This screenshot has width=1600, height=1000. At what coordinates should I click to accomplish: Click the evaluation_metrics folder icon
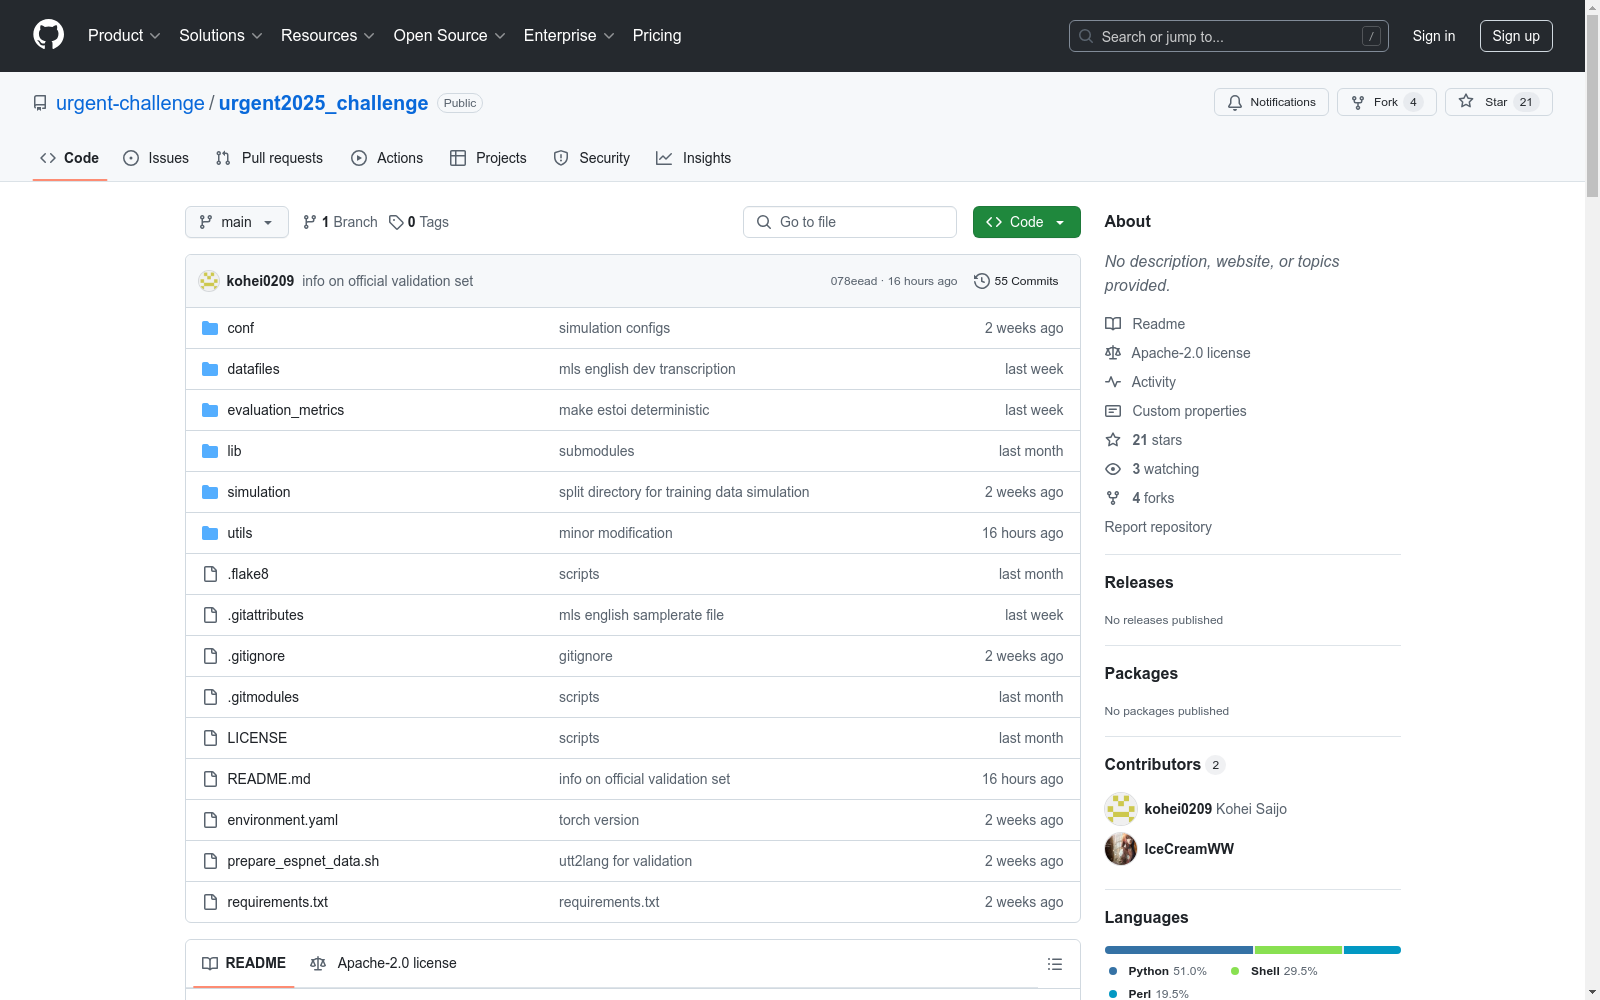click(210, 410)
